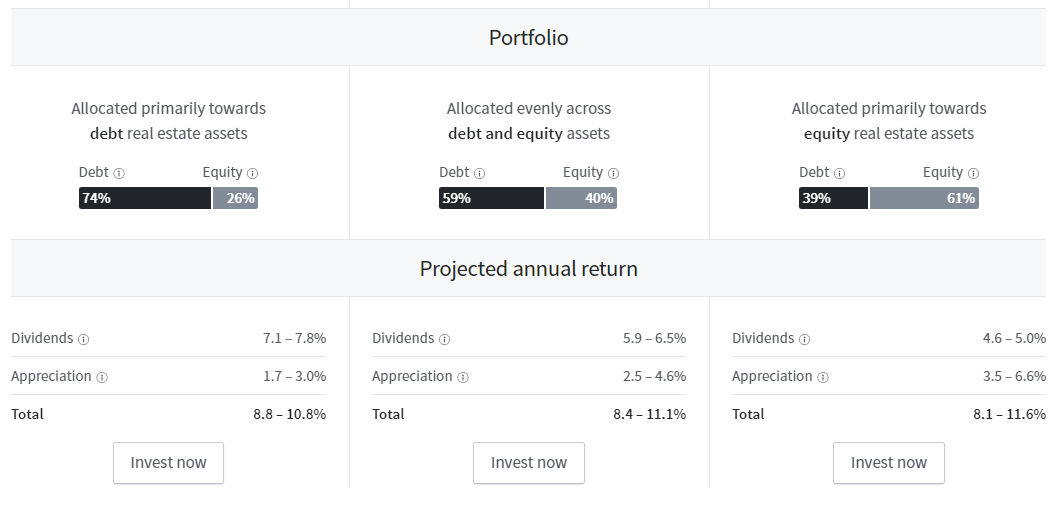Show Dividends info for 7.1 – 7.8% row
Viewport: 1058px width, 529px height.
point(84,339)
